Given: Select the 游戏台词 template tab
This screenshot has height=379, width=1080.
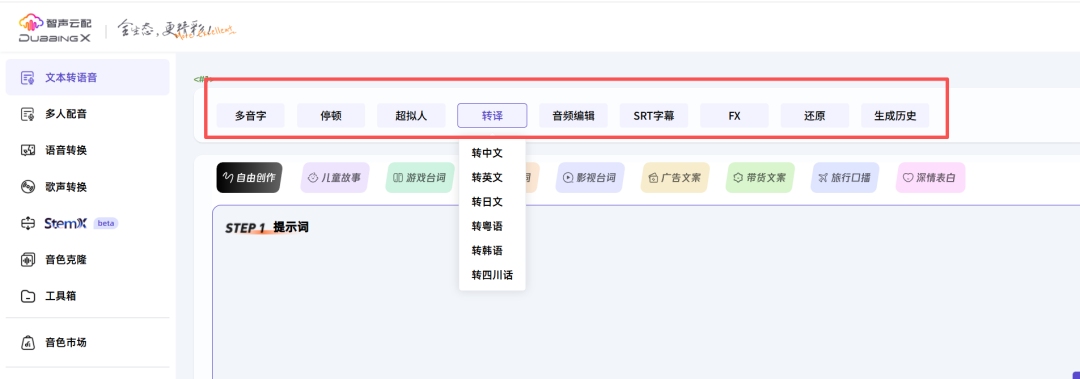Looking at the screenshot, I should (x=419, y=178).
